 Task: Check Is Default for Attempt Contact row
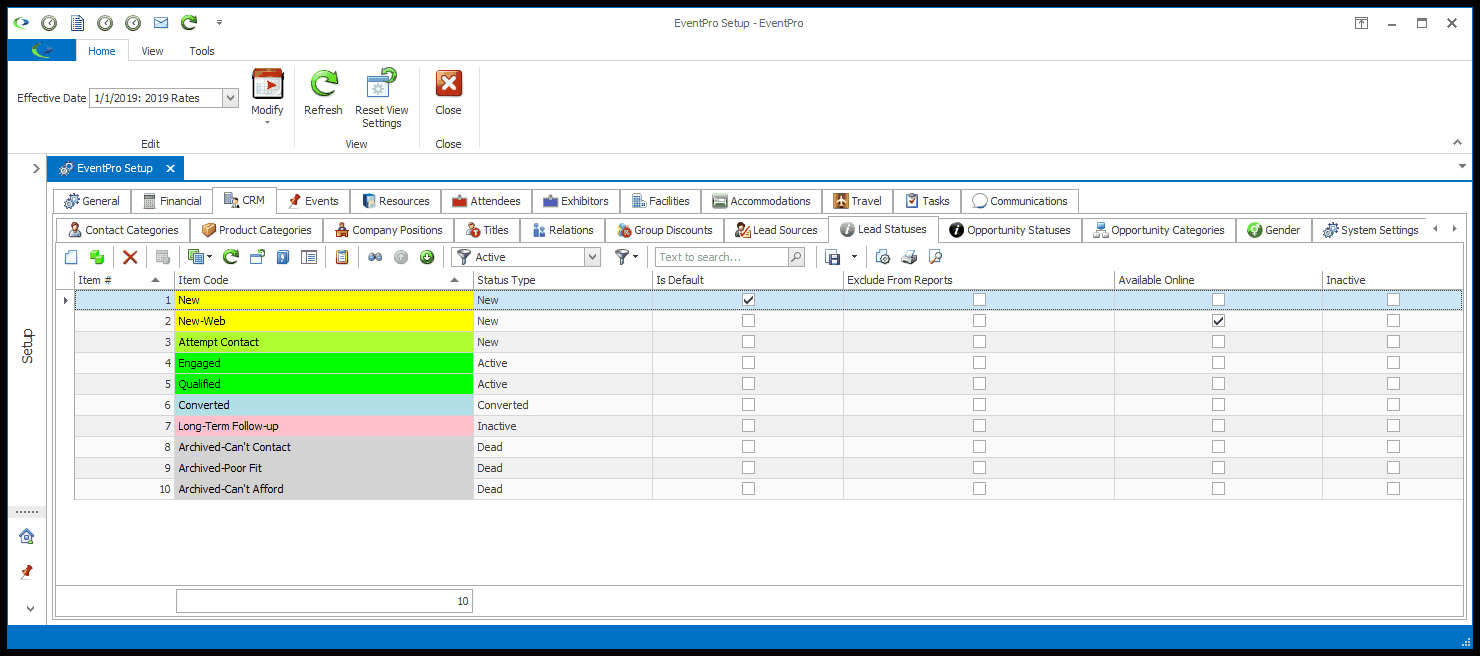(748, 342)
